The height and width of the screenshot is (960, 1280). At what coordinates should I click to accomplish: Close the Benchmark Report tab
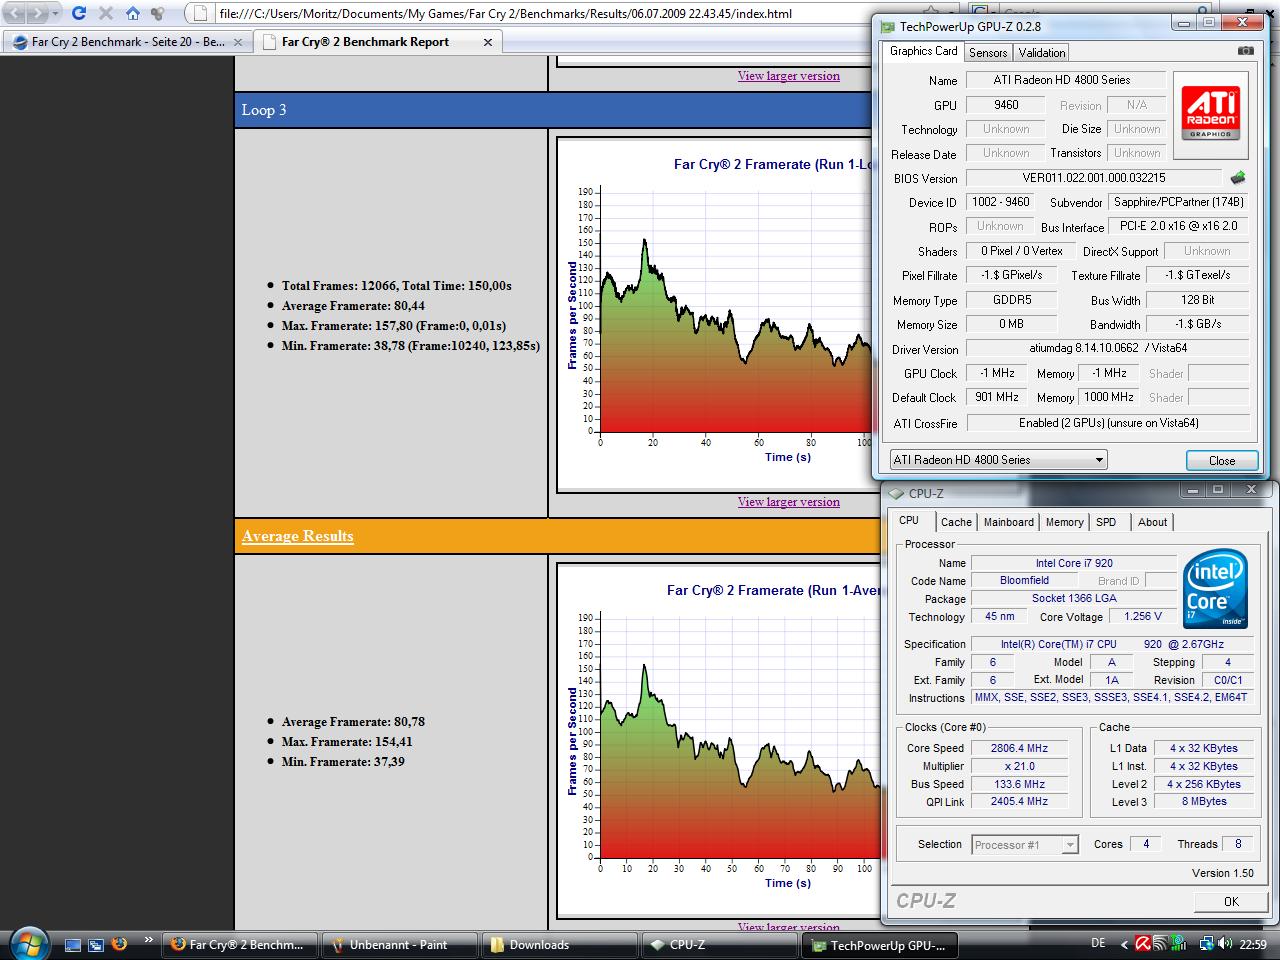(488, 42)
